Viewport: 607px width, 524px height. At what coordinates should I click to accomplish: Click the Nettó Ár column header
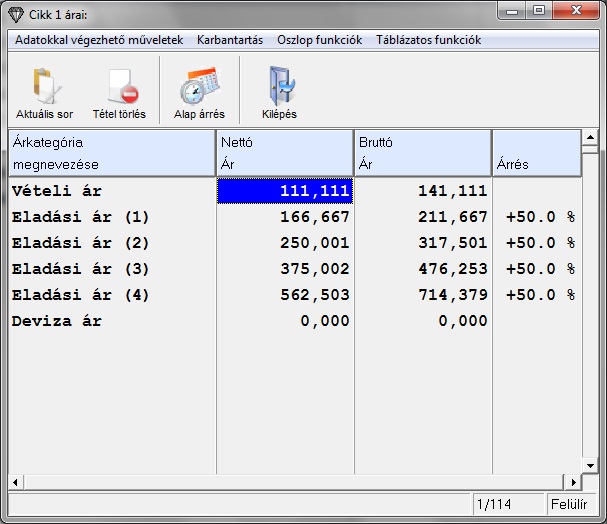point(285,153)
